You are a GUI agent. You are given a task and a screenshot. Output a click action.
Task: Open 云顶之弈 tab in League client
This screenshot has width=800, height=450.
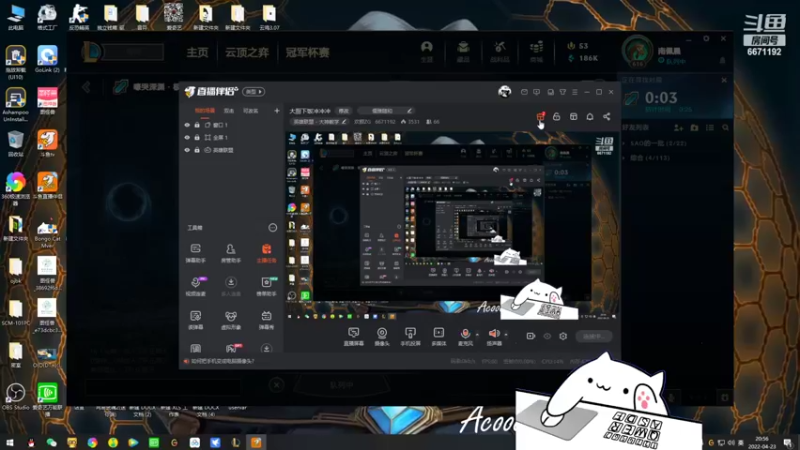247,52
